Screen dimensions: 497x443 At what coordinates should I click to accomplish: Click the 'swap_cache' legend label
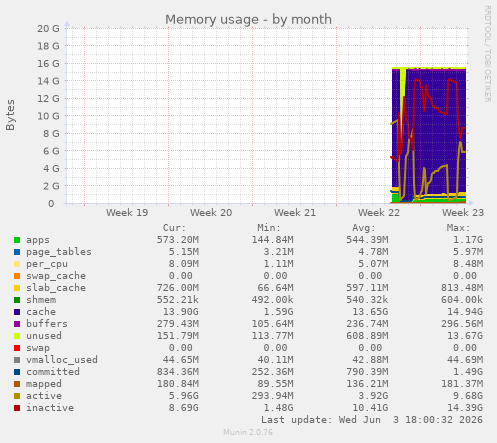coord(56,276)
